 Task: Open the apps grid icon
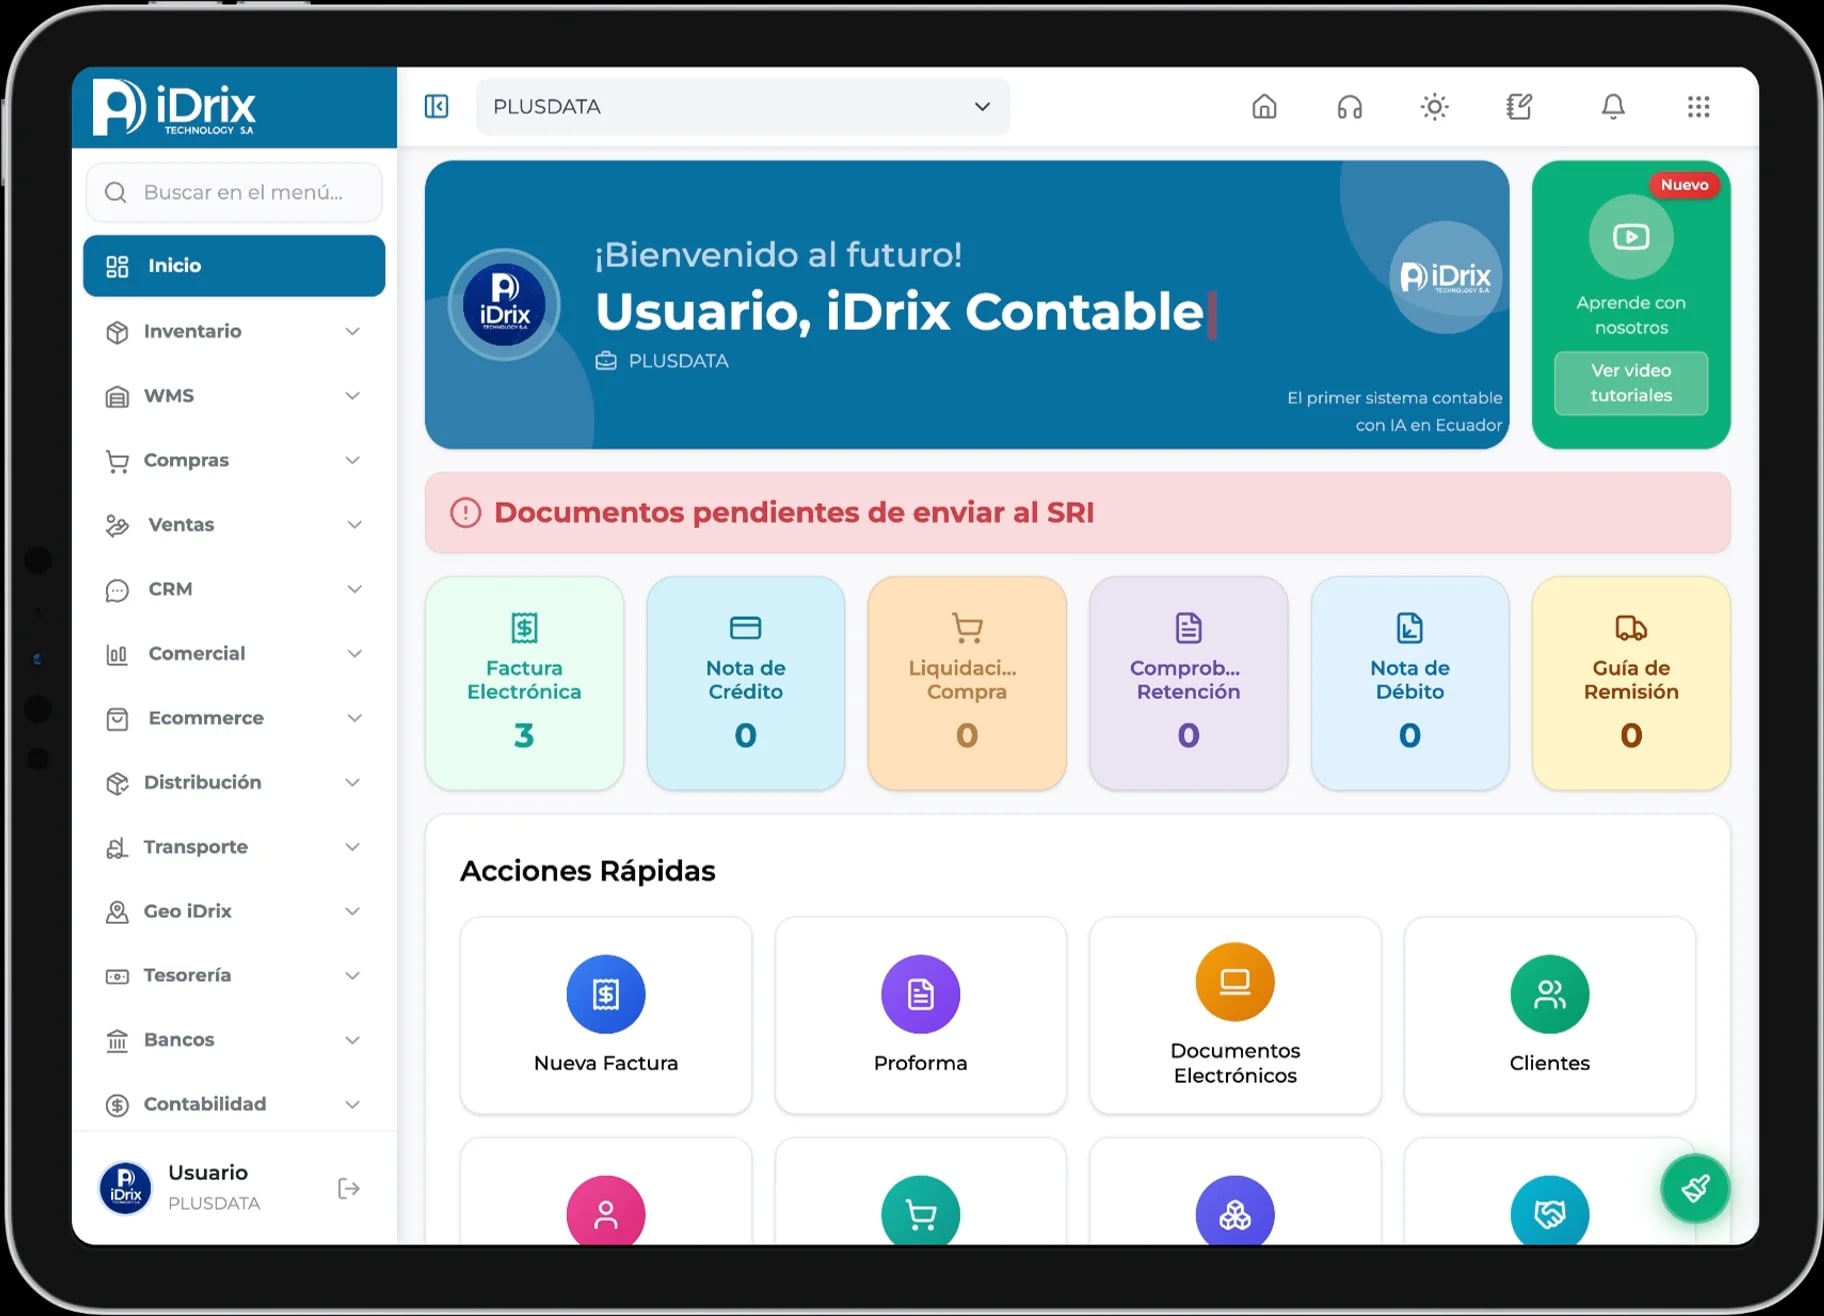1698,106
